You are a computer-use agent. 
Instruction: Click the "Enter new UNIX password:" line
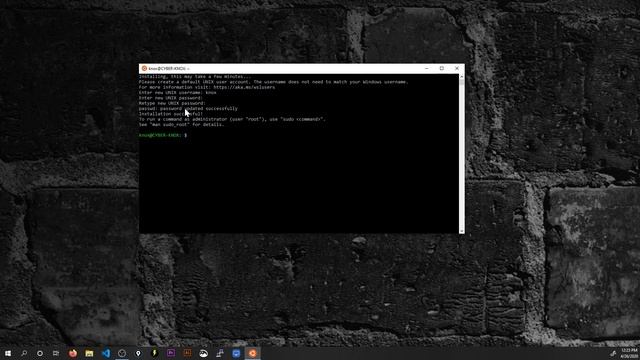[171, 98]
